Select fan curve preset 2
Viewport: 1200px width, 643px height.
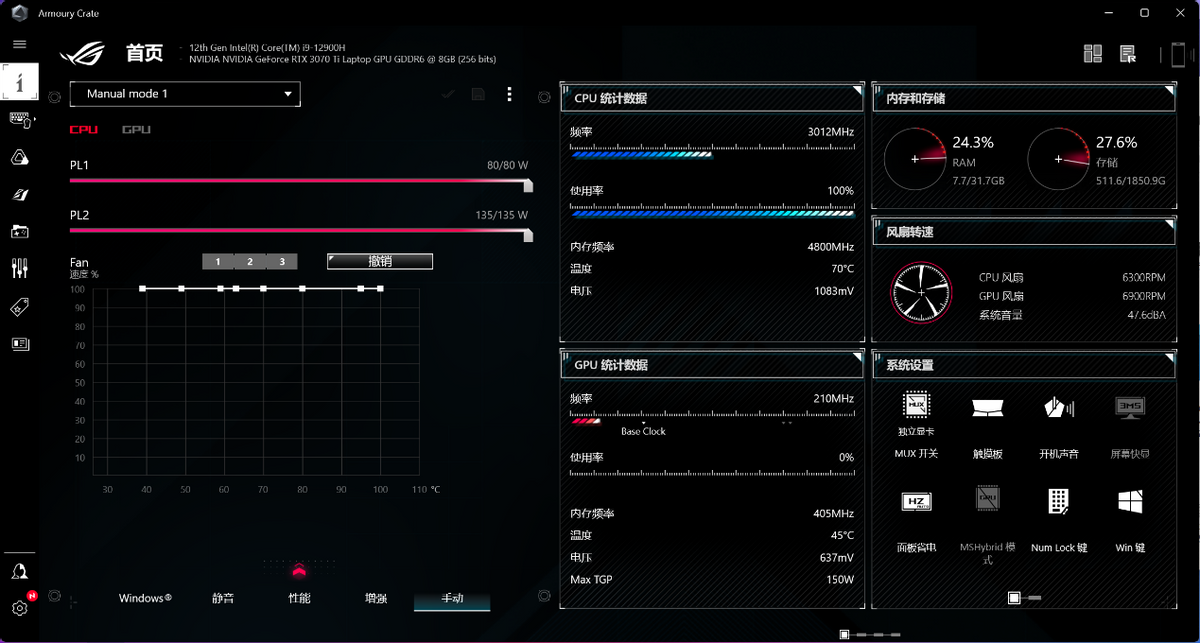click(x=250, y=262)
